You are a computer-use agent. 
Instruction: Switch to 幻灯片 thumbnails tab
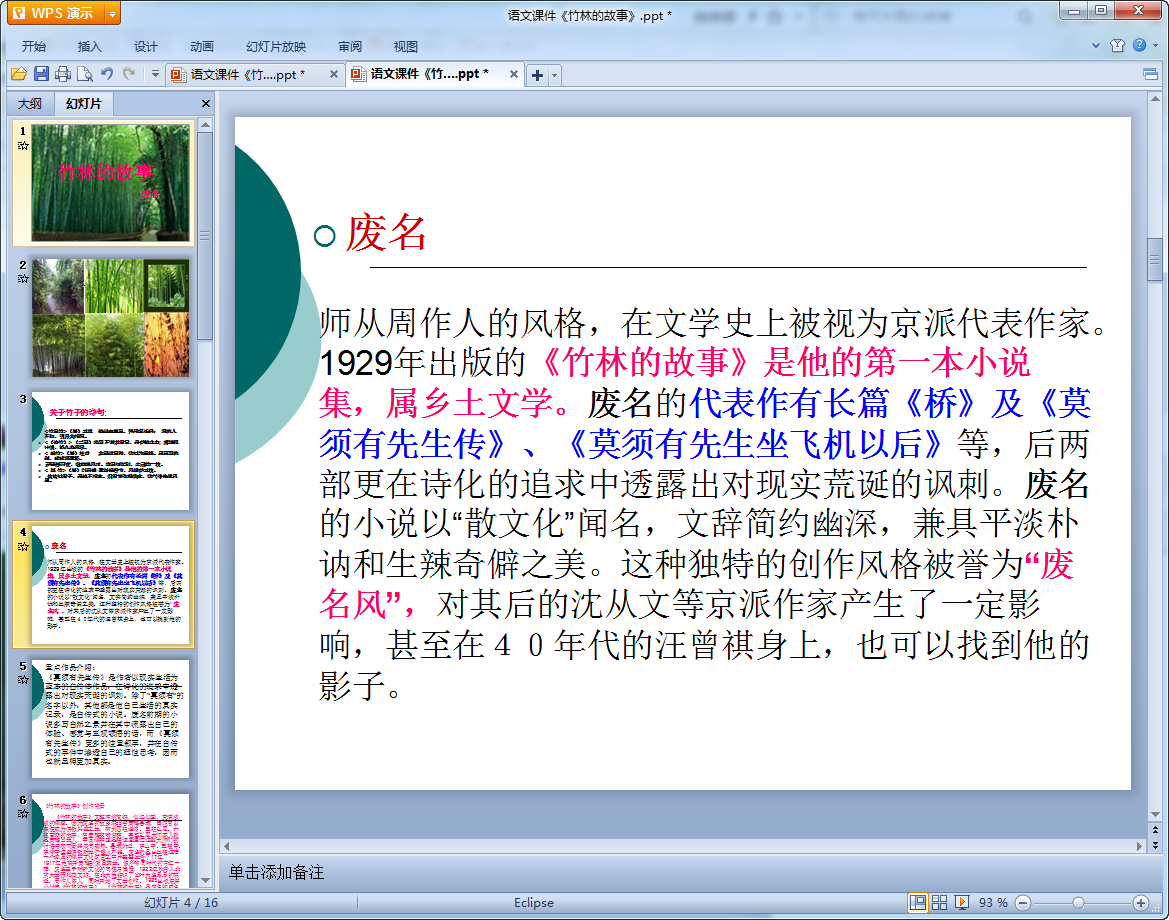[84, 104]
